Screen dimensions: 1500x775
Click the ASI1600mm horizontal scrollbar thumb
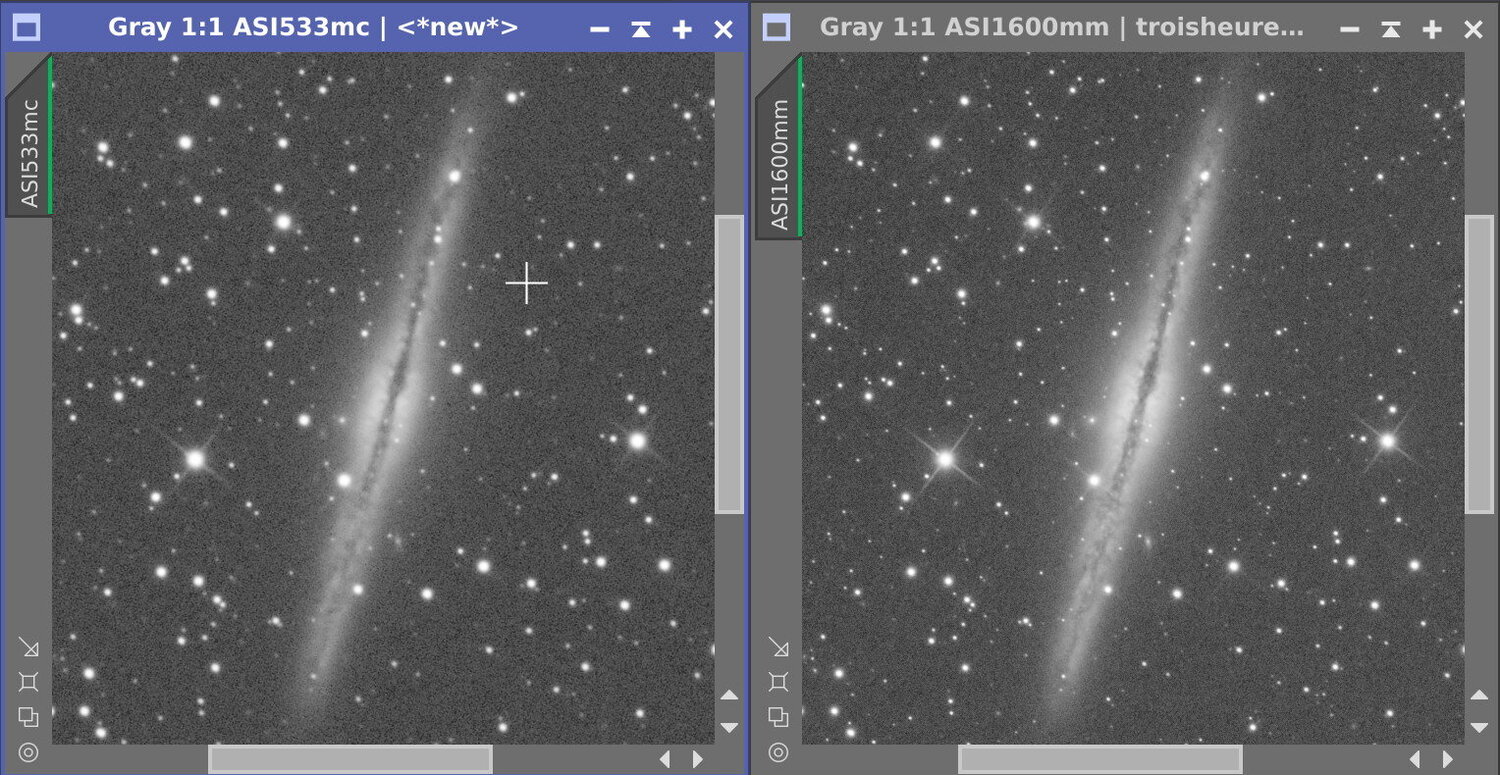[x=1100, y=759]
